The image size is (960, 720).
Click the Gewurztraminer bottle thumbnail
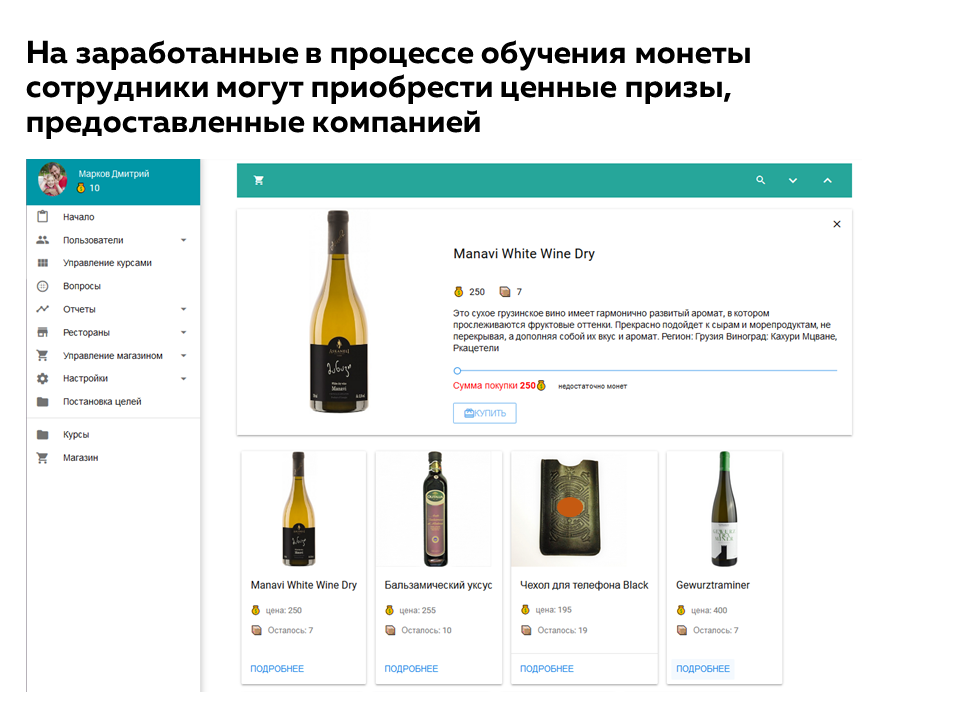[724, 509]
